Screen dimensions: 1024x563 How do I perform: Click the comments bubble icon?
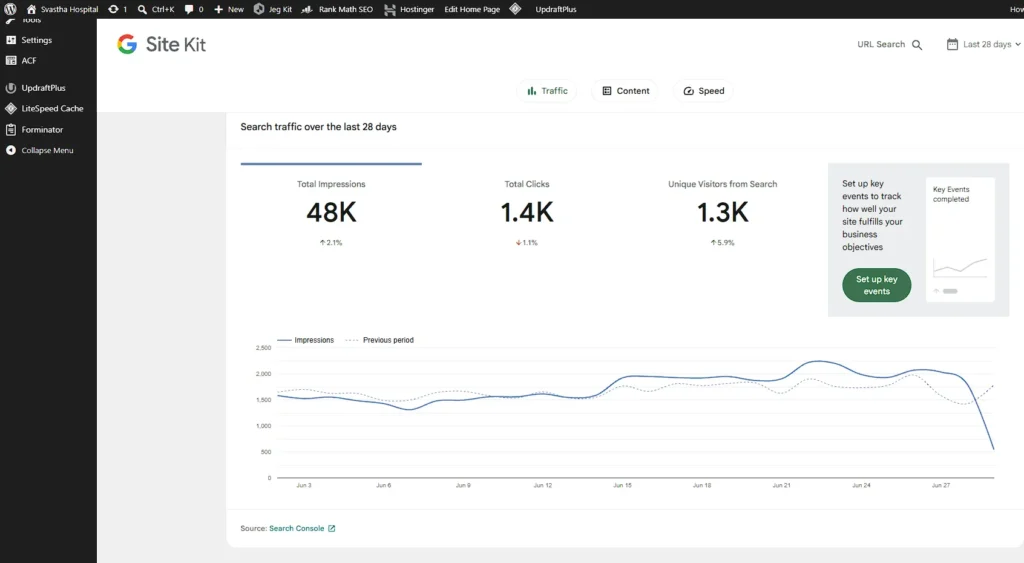[189, 9]
